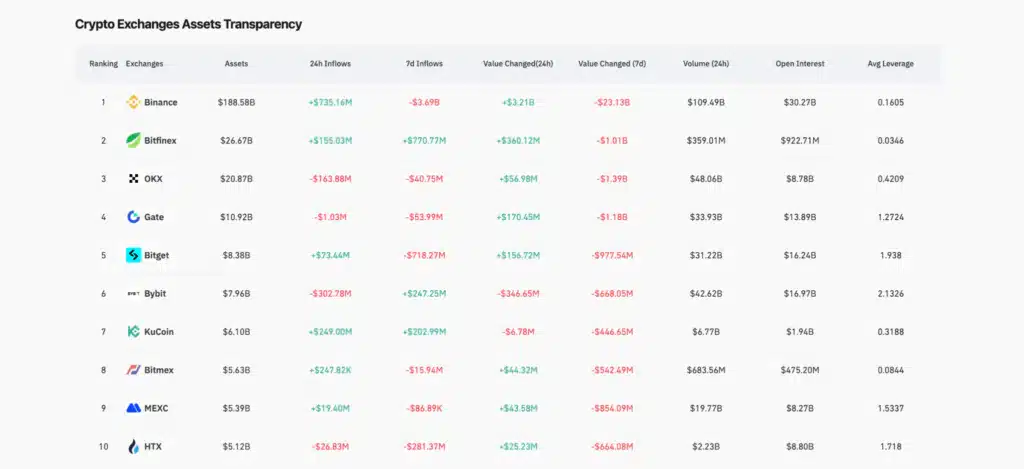Viewport: 1024px width, 469px height.
Task: Select Bitget 7d inflow -$718.27M
Action: [424, 255]
